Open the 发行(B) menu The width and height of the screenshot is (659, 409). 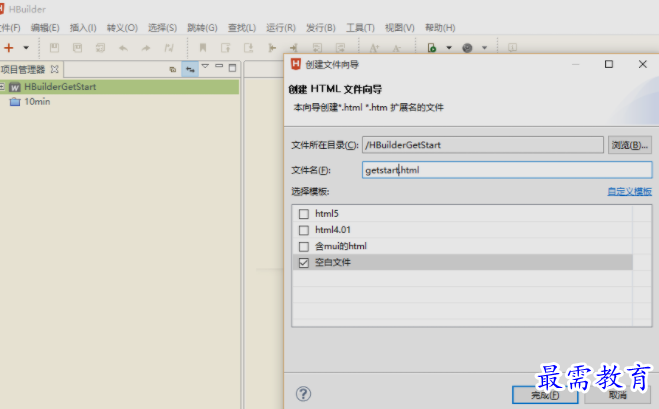click(x=321, y=28)
